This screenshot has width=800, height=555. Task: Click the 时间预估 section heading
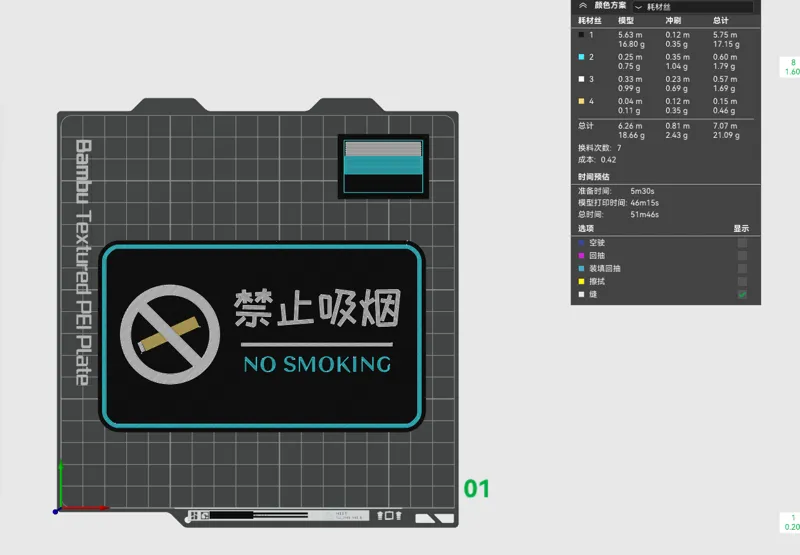point(593,176)
